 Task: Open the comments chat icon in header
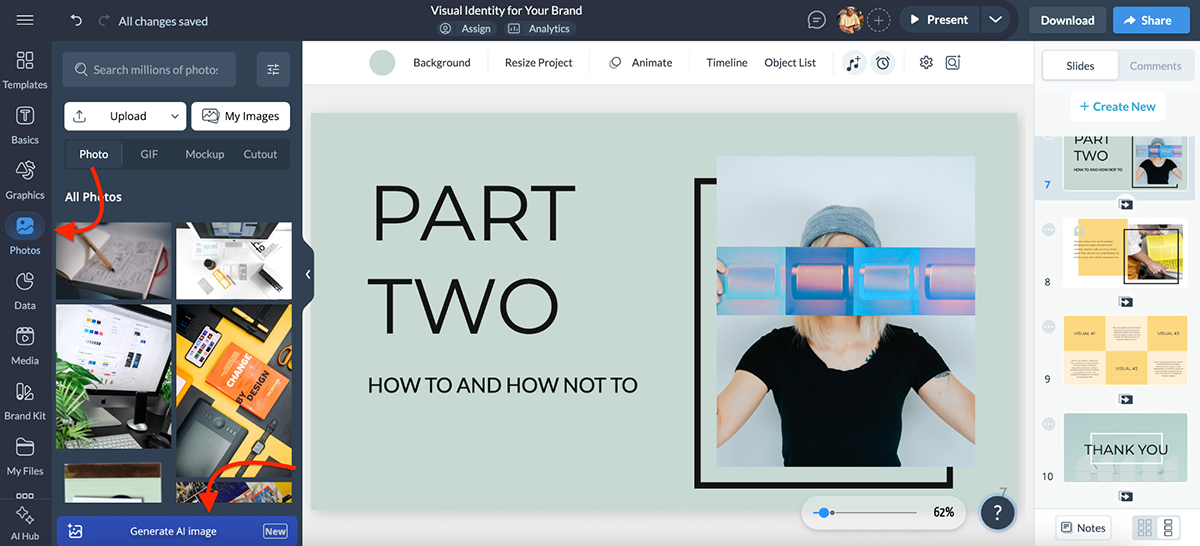tap(817, 20)
